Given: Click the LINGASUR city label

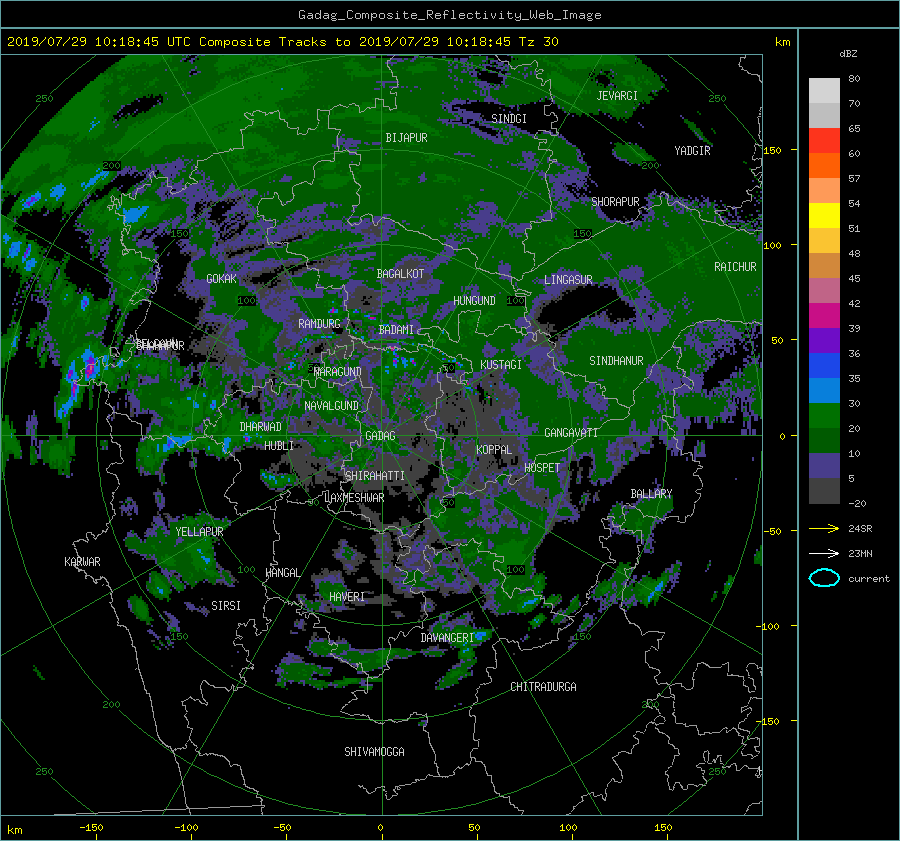Looking at the screenshot, I should 568,280.
